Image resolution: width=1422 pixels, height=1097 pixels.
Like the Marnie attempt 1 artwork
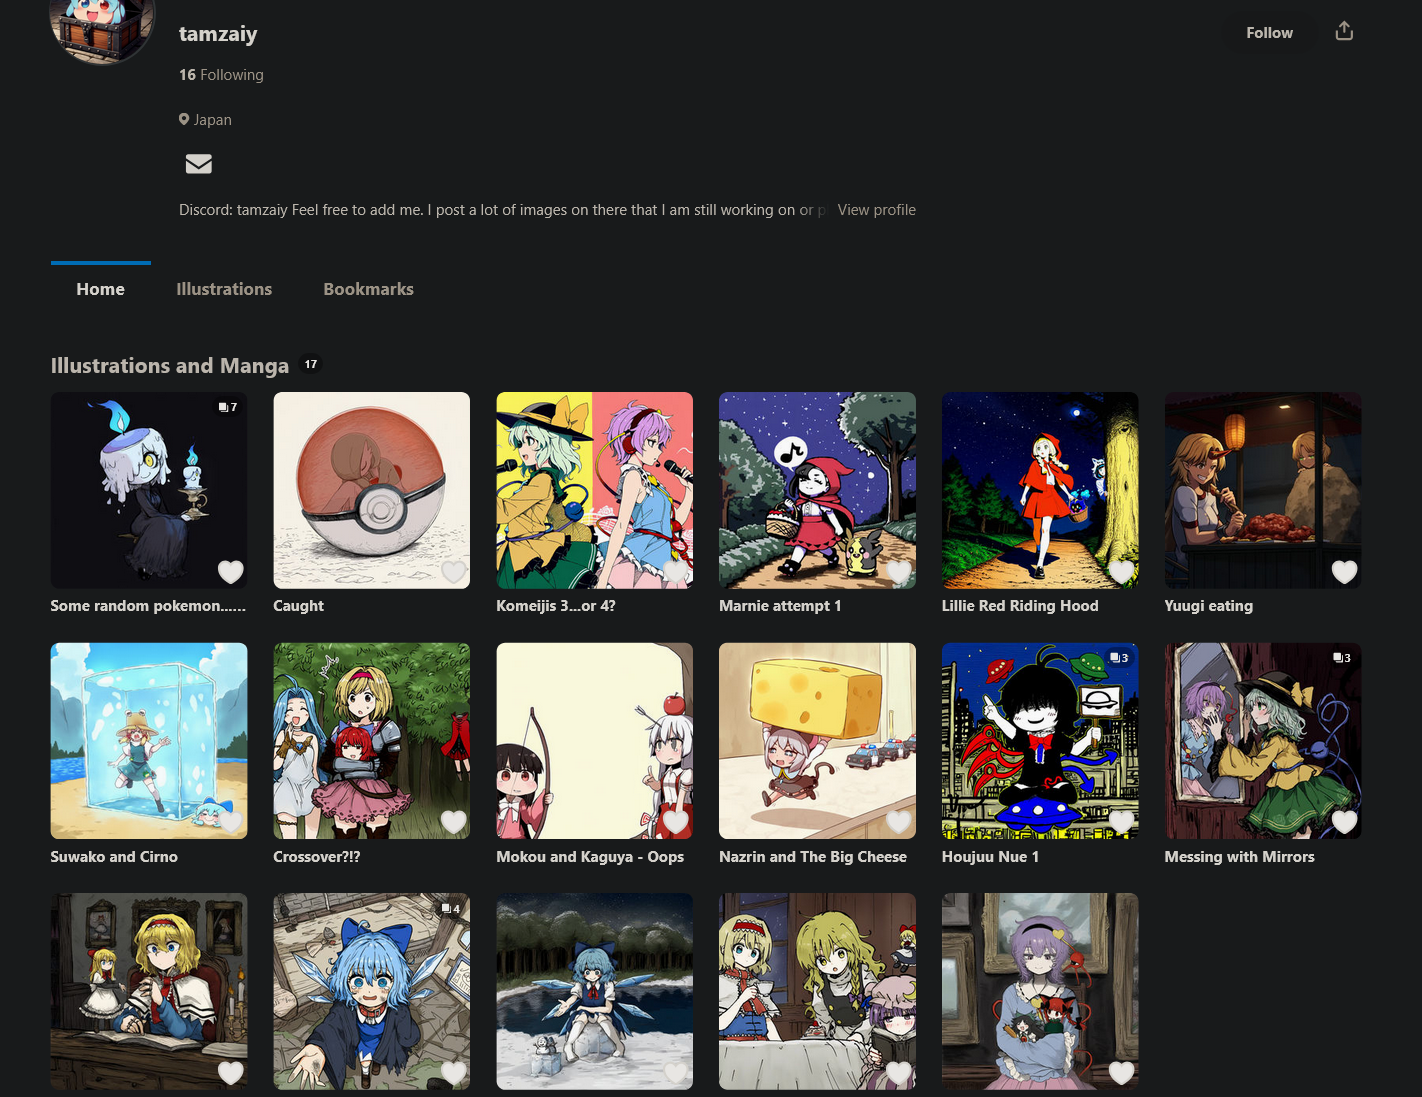pyautogui.click(x=899, y=571)
